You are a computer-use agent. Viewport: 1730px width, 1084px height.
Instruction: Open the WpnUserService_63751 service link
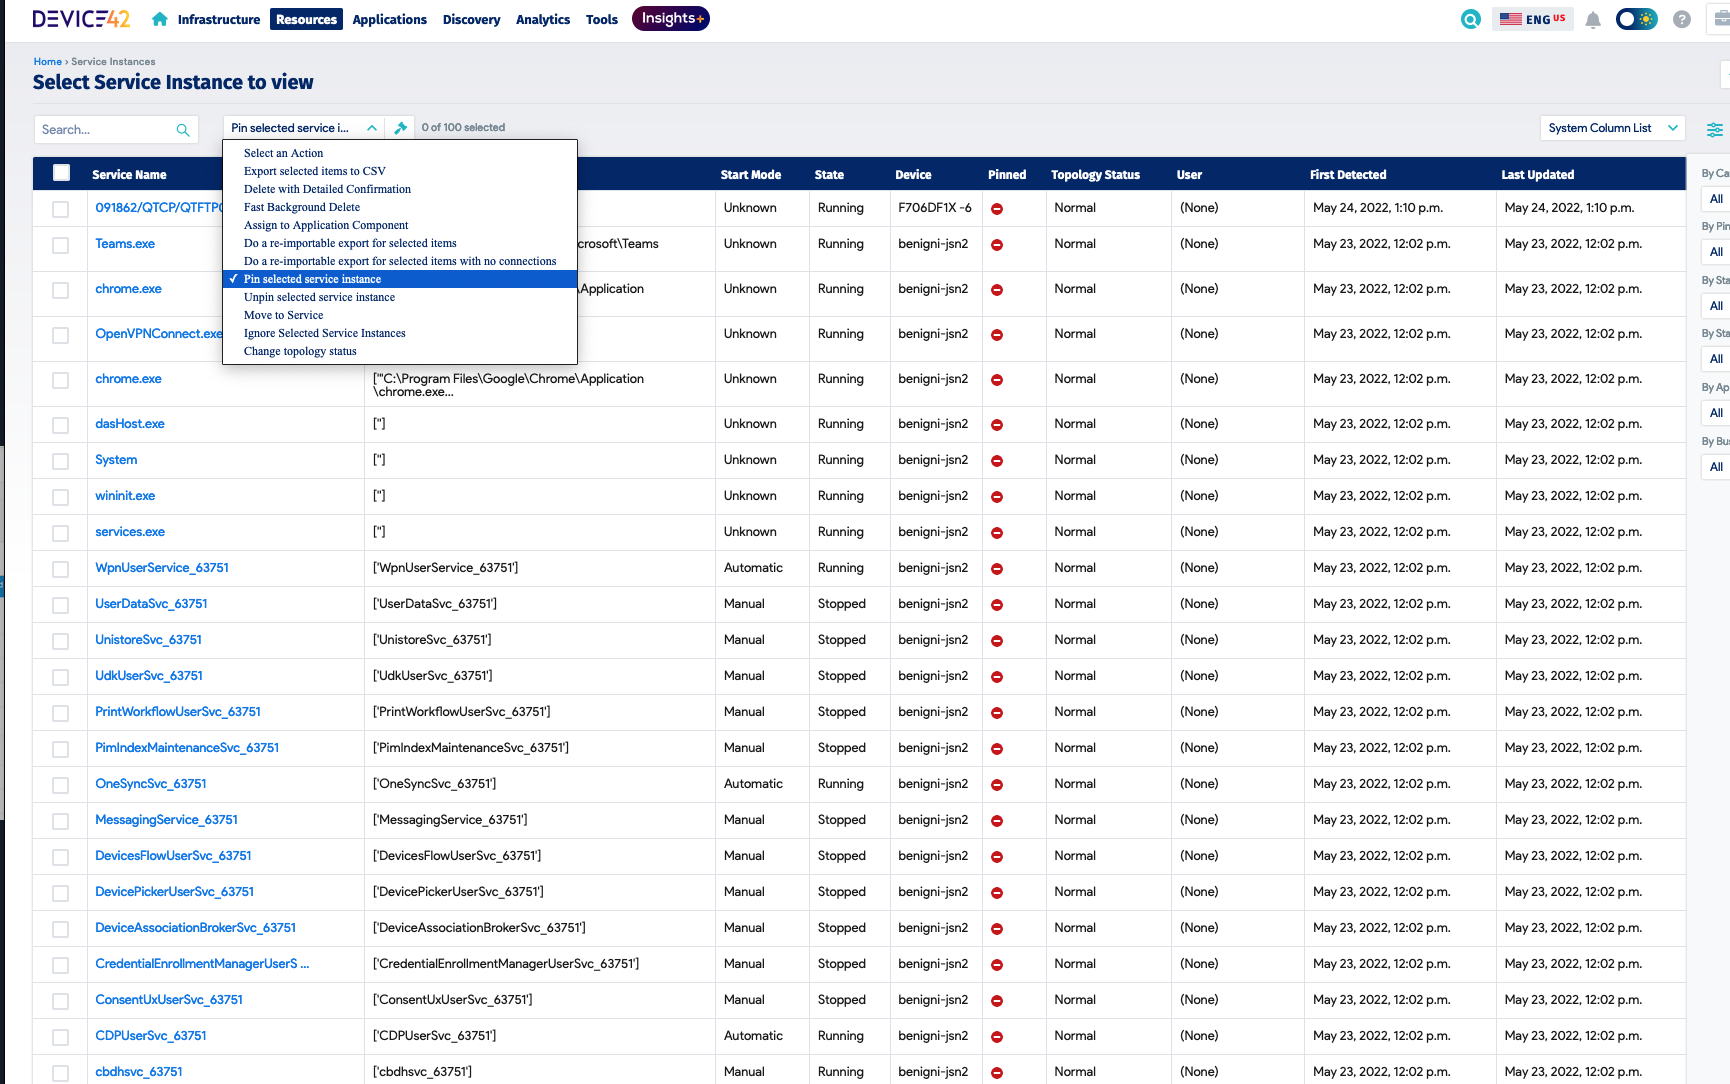[x=162, y=568]
